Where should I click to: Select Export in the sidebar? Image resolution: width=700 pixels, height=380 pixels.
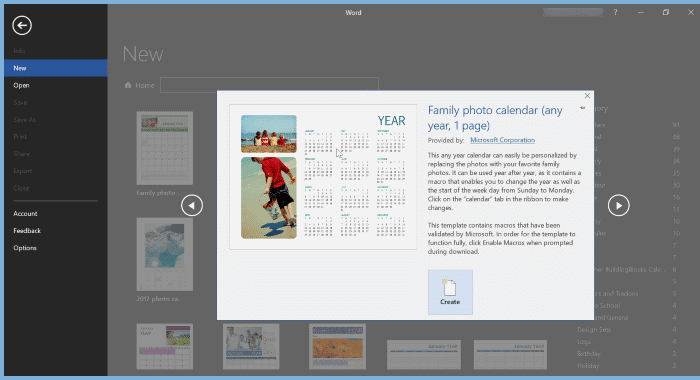coord(56,171)
